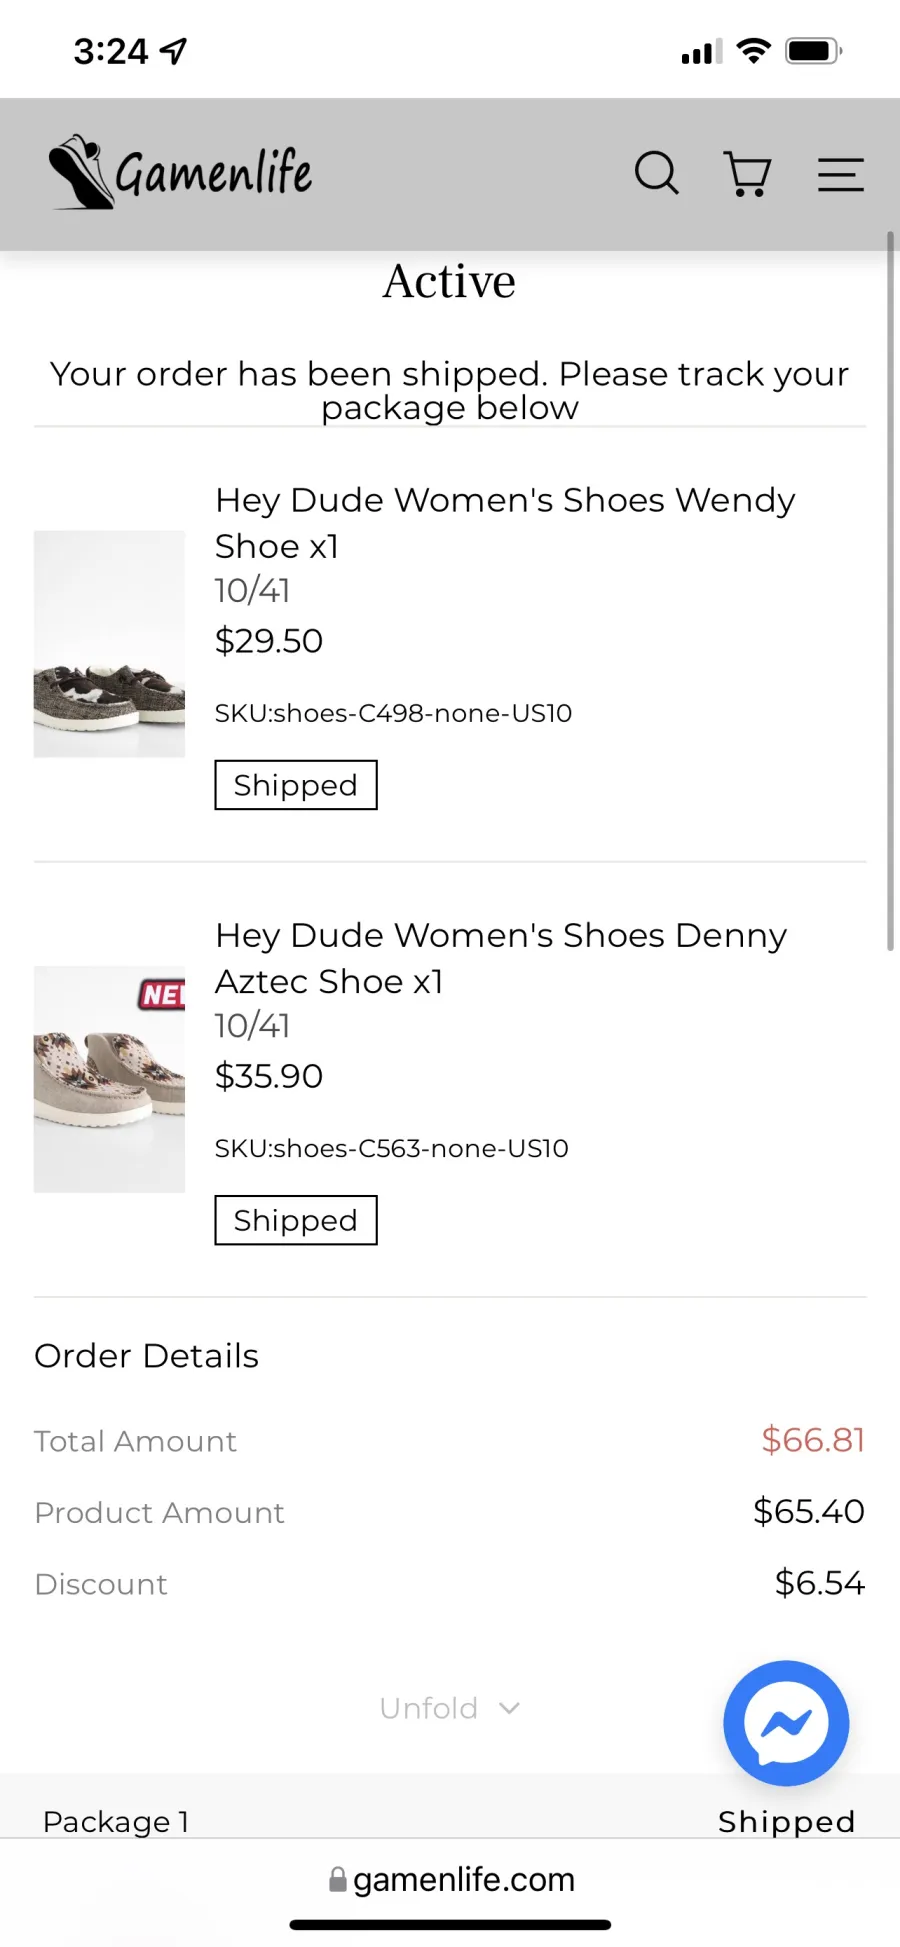Open the Messenger chat bubble
Screen dimensions: 900x1947
click(786, 1723)
